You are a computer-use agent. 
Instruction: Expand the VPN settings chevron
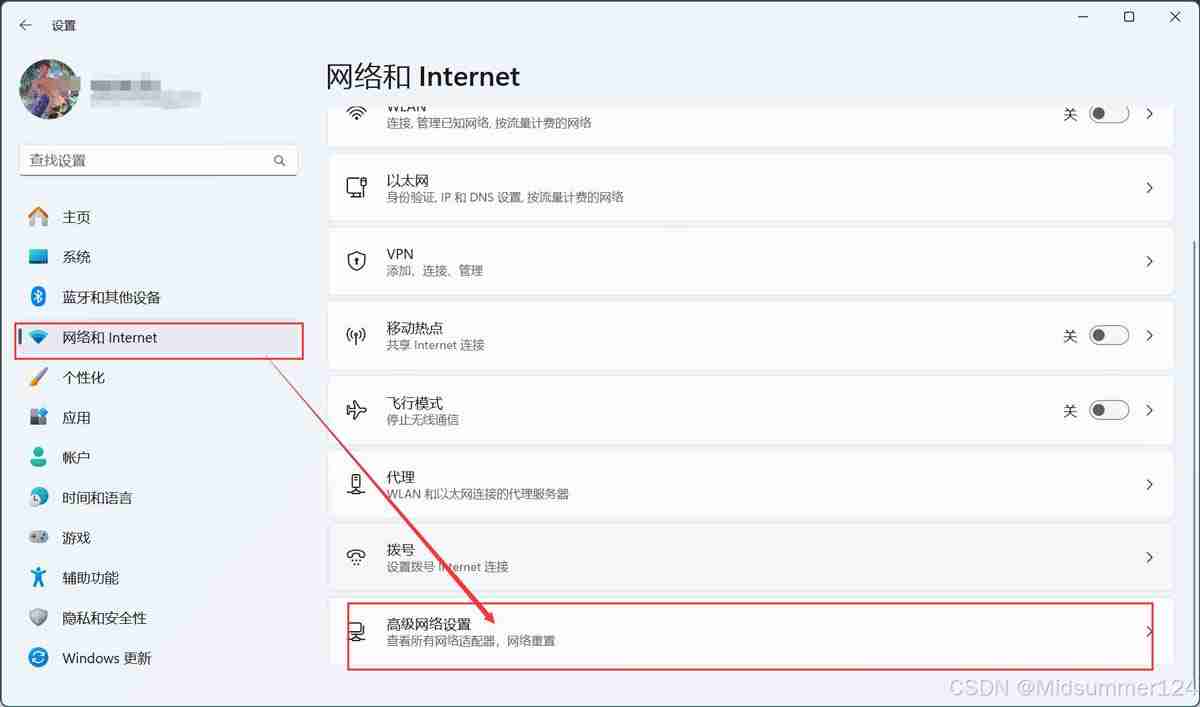point(1149,261)
